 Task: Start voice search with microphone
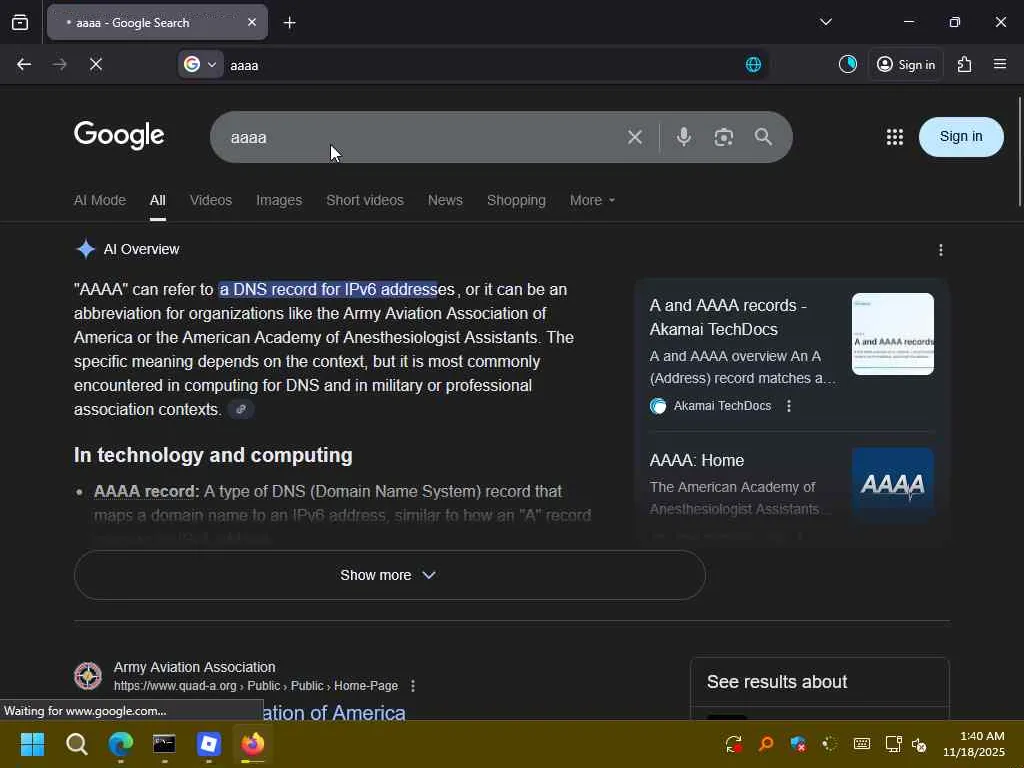684,136
